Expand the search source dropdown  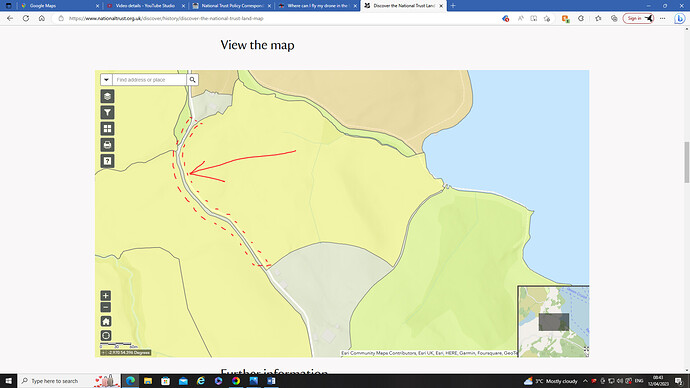click(x=106, y=80)
